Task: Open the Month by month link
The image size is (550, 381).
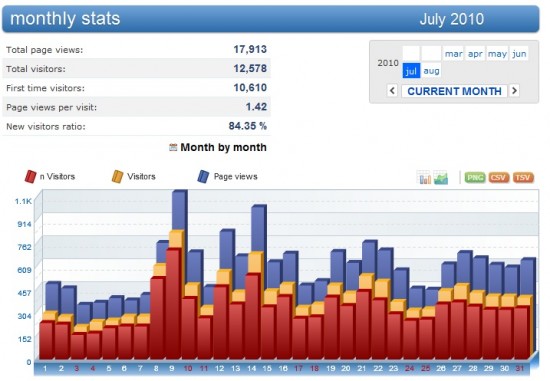Action: coord(223,147)
